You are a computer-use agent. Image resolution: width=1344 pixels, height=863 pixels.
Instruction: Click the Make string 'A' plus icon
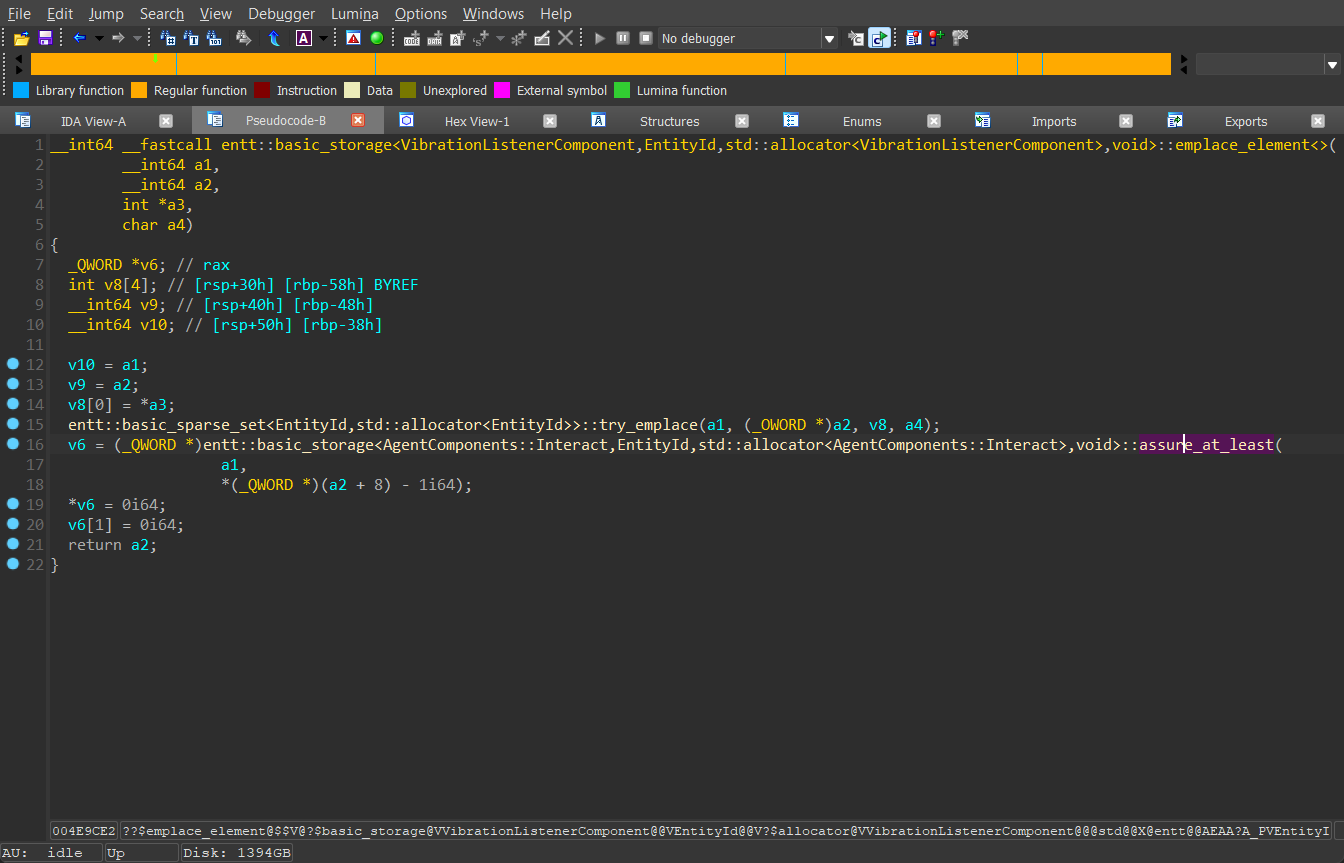tap(458, 38)
